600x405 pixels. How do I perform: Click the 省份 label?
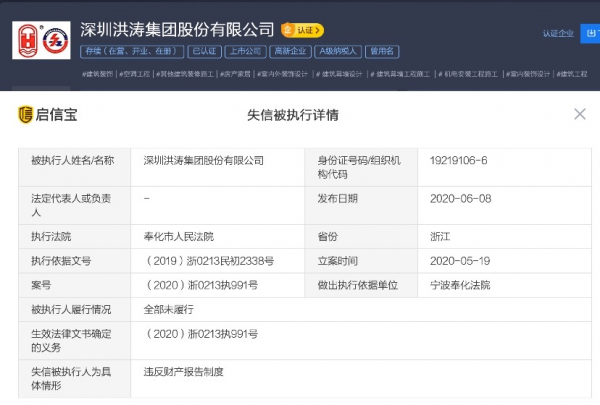(327, 237)
